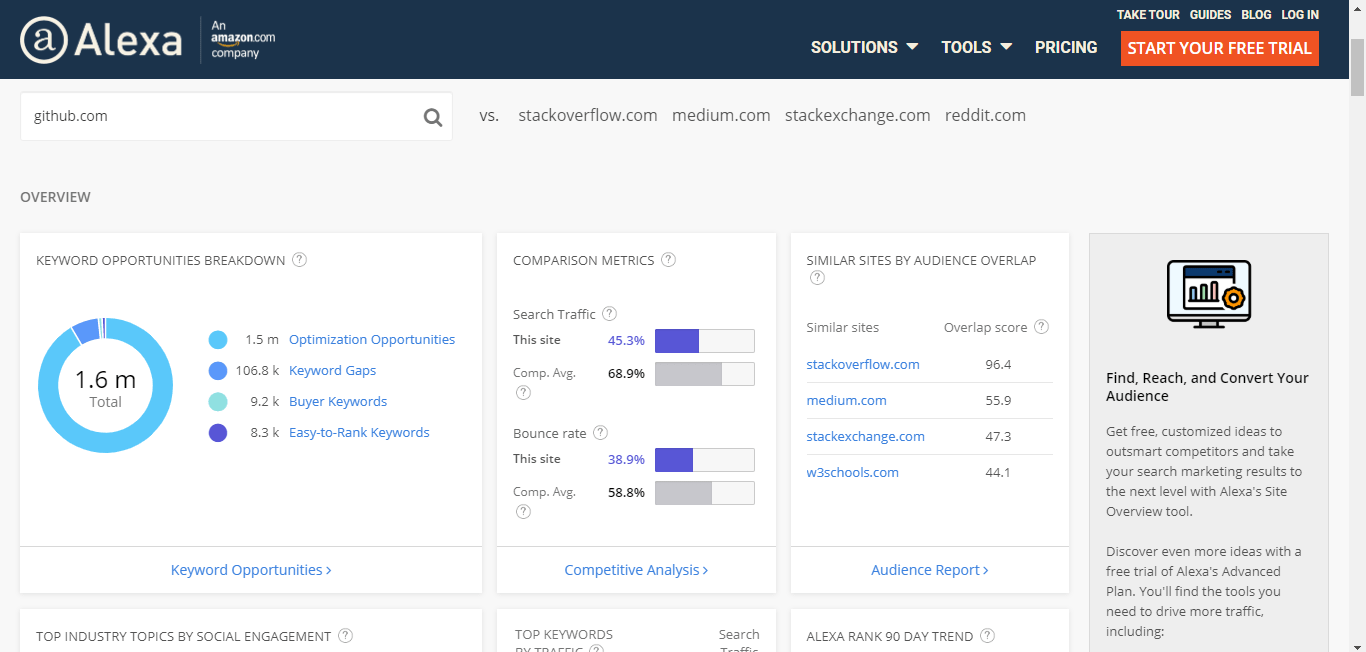Click the page vertical scrollbar
Image resolution: width=1366 pixels, height=652 pixels.
pyautogui.click(x=1357, y=300)
